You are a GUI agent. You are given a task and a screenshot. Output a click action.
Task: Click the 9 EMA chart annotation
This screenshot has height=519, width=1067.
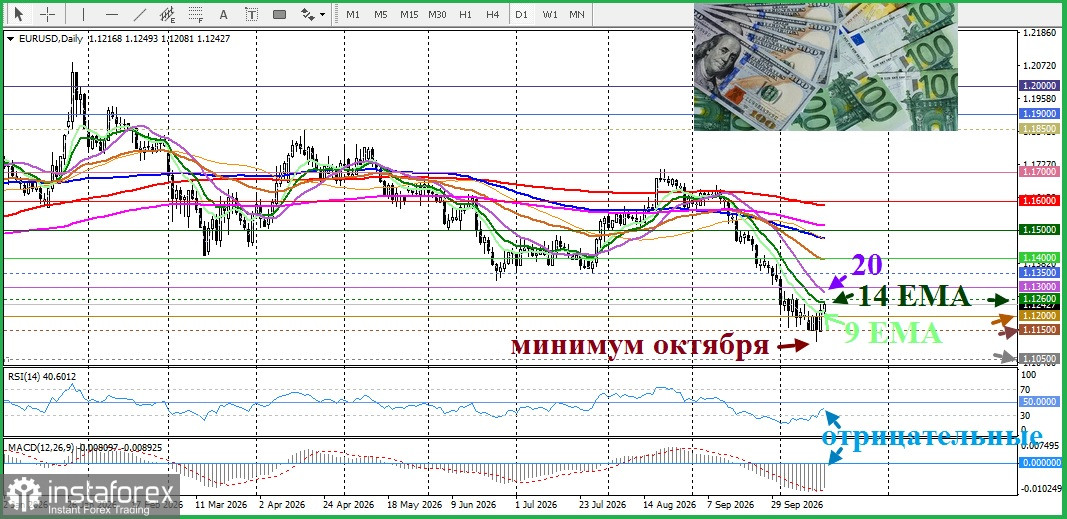[x=893, y=333]
